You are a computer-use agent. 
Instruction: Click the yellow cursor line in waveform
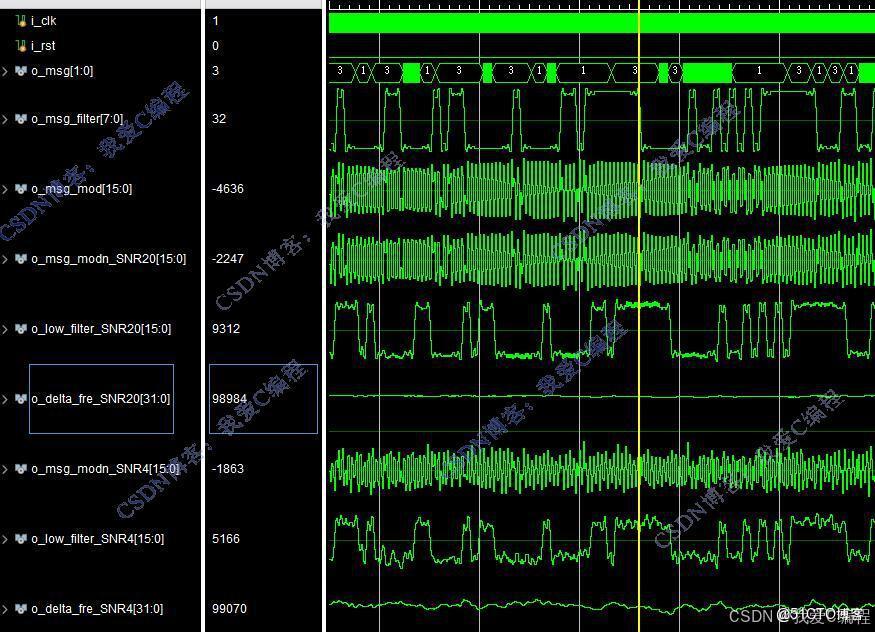[x=639, y=318]
